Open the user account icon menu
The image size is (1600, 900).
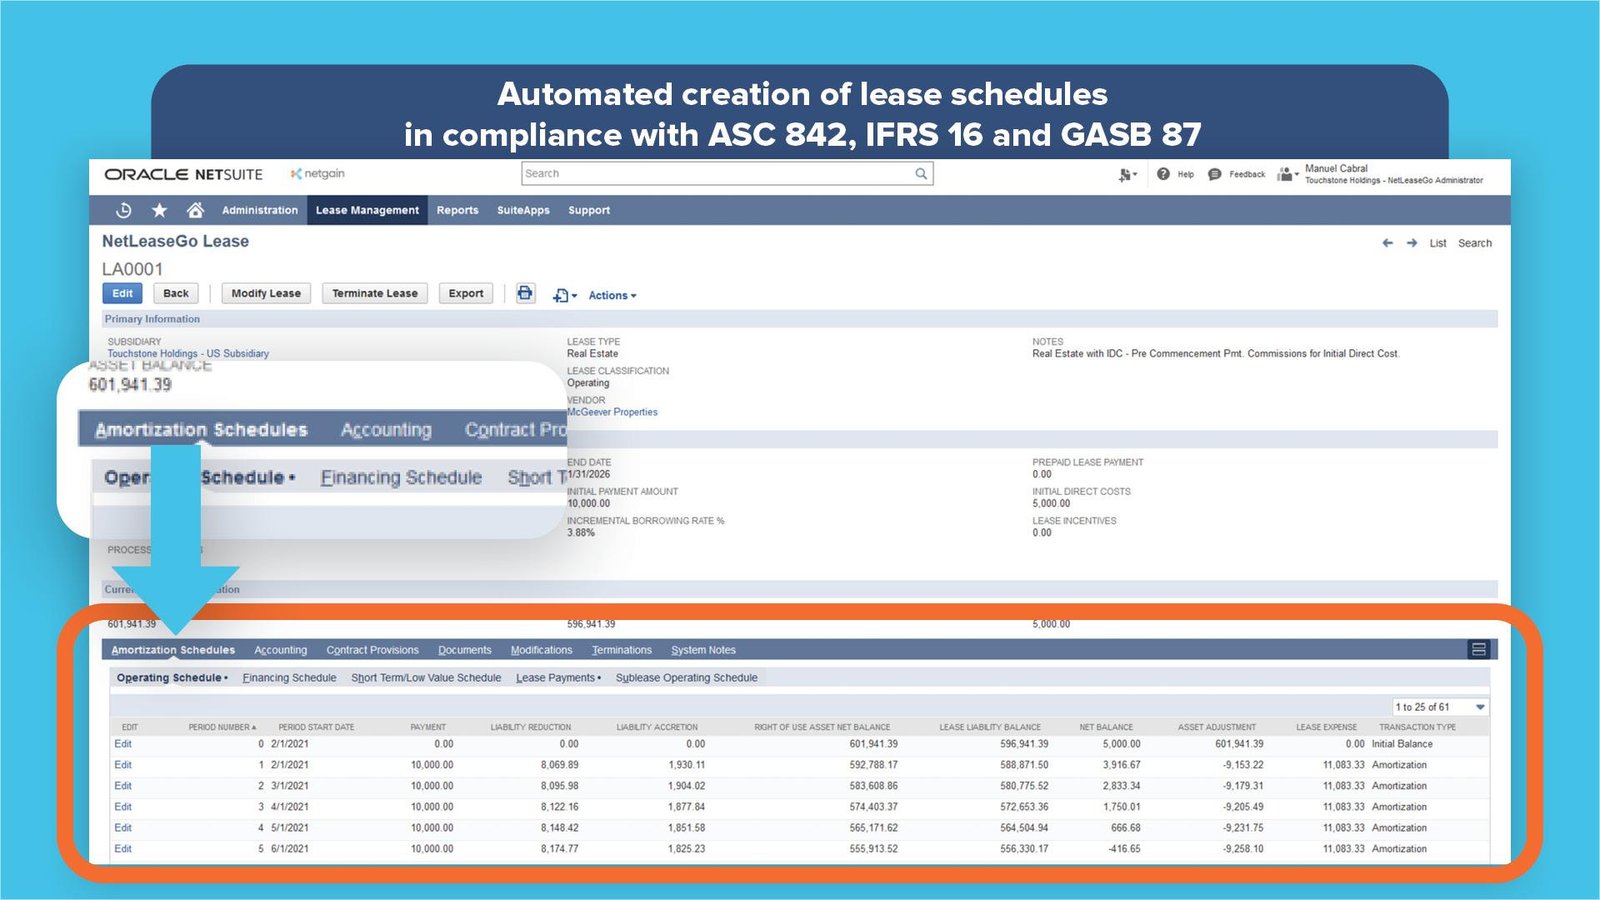(1287, 174)
